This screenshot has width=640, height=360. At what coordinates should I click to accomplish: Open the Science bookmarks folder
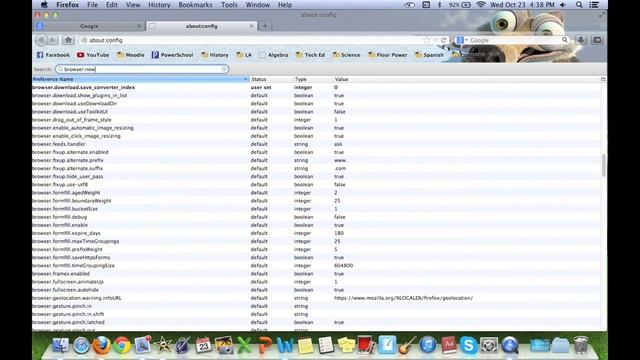[x=347, y=55]
